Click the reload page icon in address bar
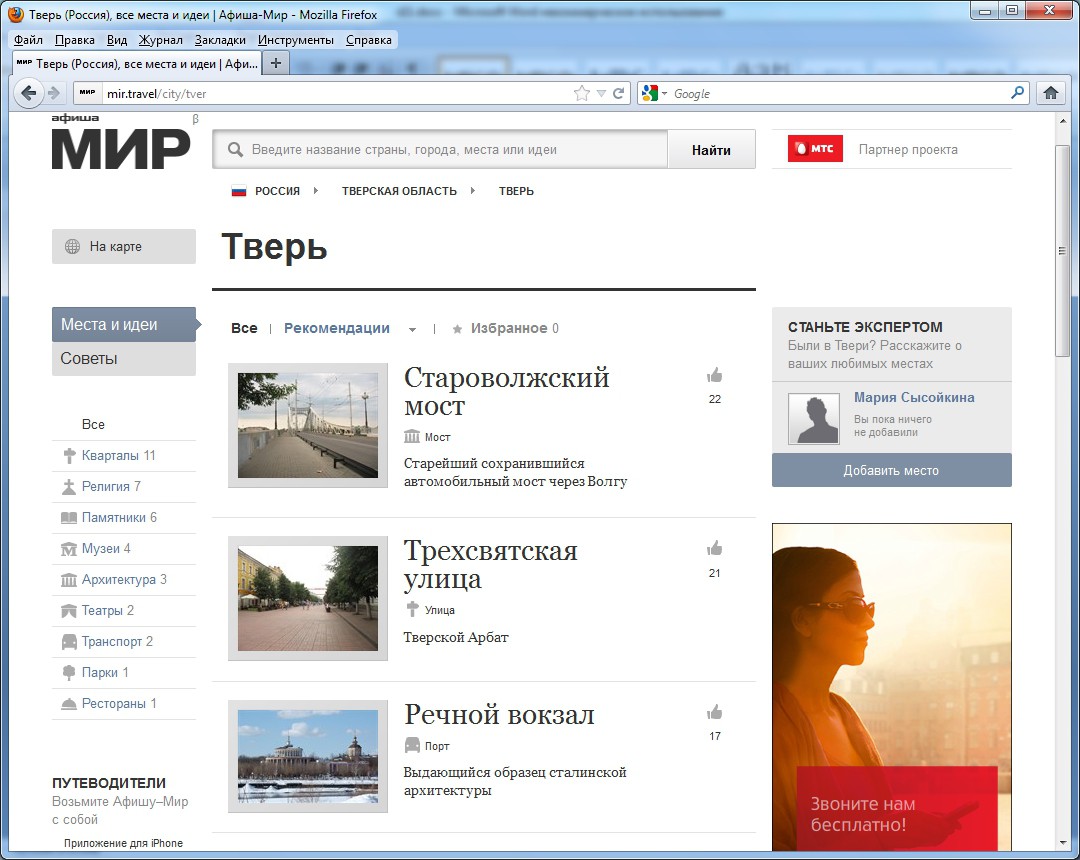Image resolution: width=1080 pixels, height=860 pixels. pos(619,93)
